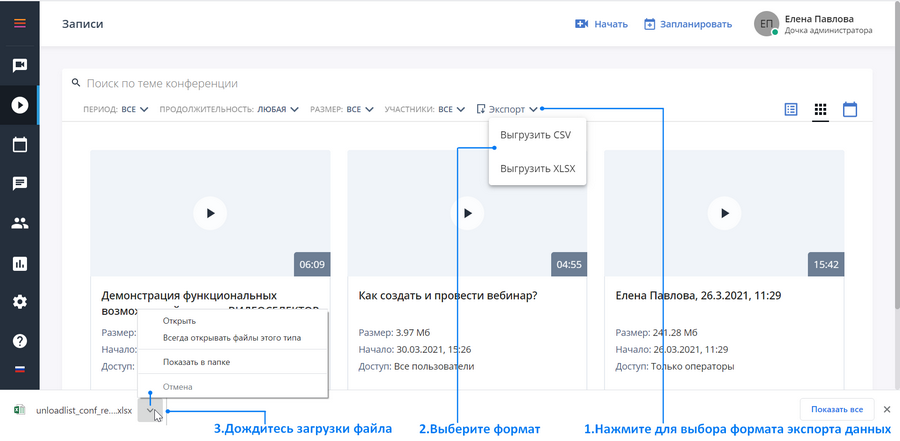Play the 04:55 webinar recording
Screen dimensions: 900x441
coord(467,214)
